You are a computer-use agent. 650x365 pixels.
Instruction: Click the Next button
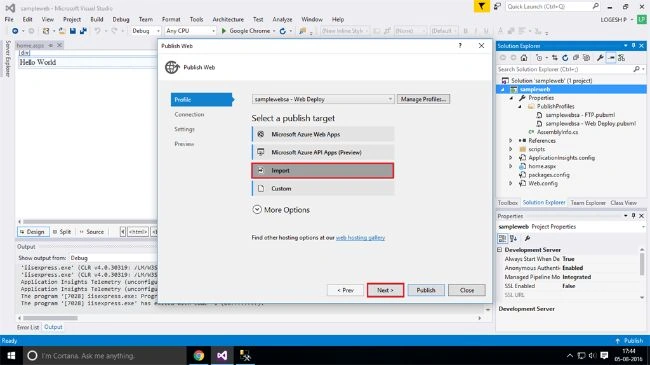click(x=385, y=290)
